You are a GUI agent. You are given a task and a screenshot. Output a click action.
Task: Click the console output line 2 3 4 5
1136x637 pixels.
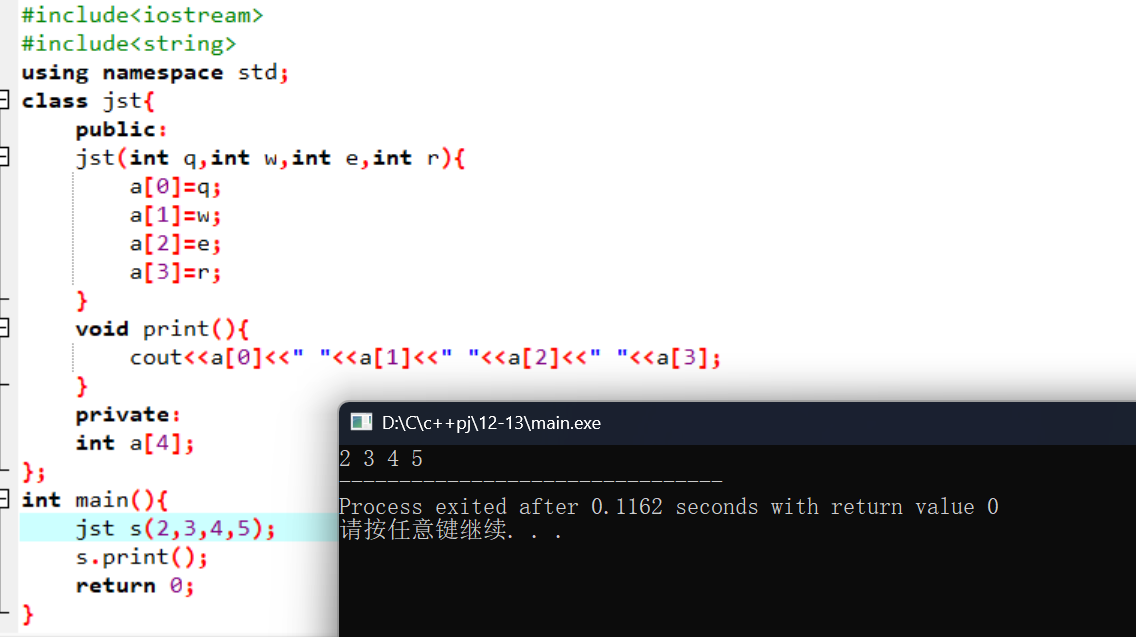(x=381, y=459)
